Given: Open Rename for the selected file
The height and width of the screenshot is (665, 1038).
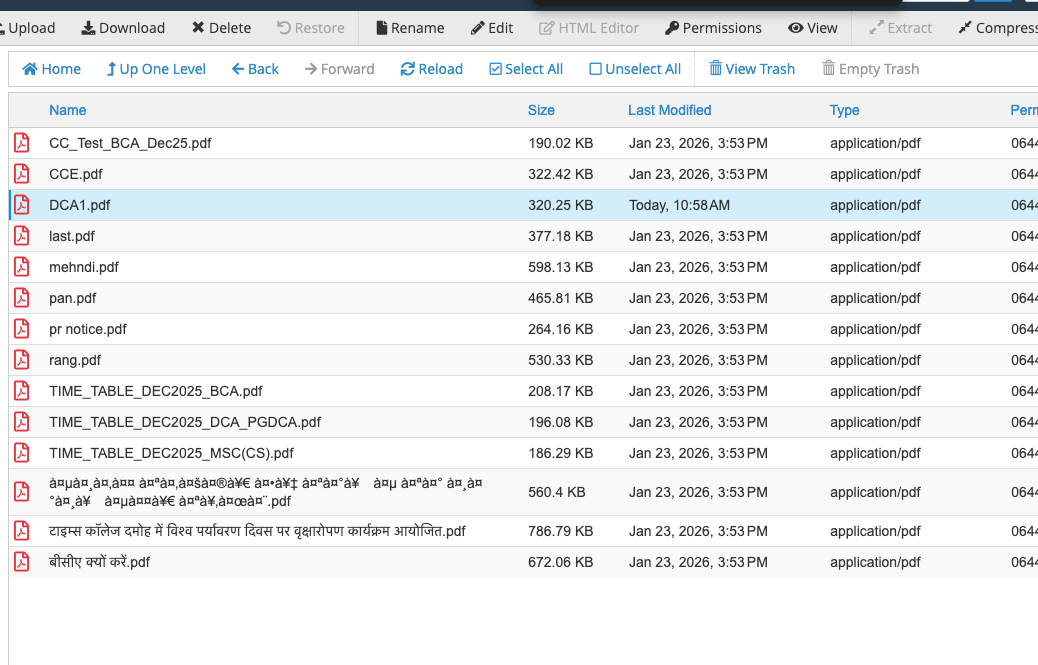Looking at the screenshot, I should pyautogui.click(x=410, y=28).
